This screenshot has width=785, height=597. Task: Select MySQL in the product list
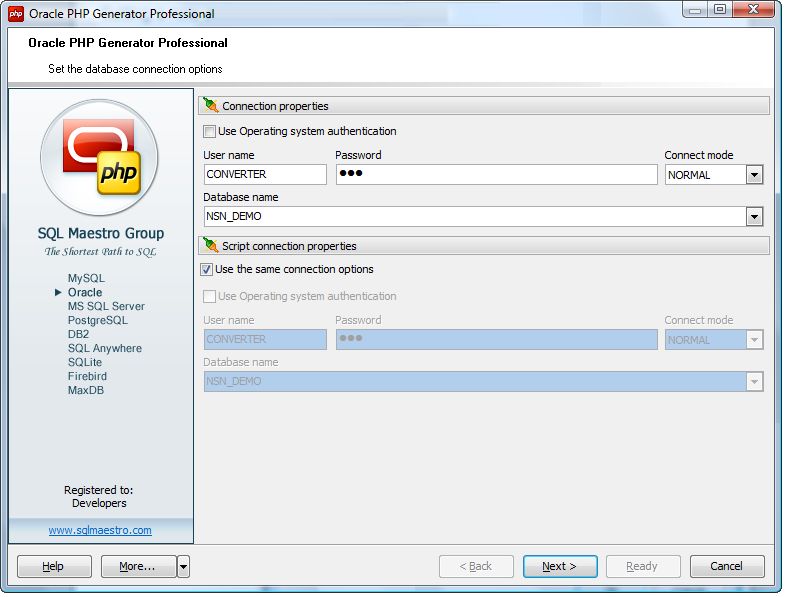click(86, 278)
